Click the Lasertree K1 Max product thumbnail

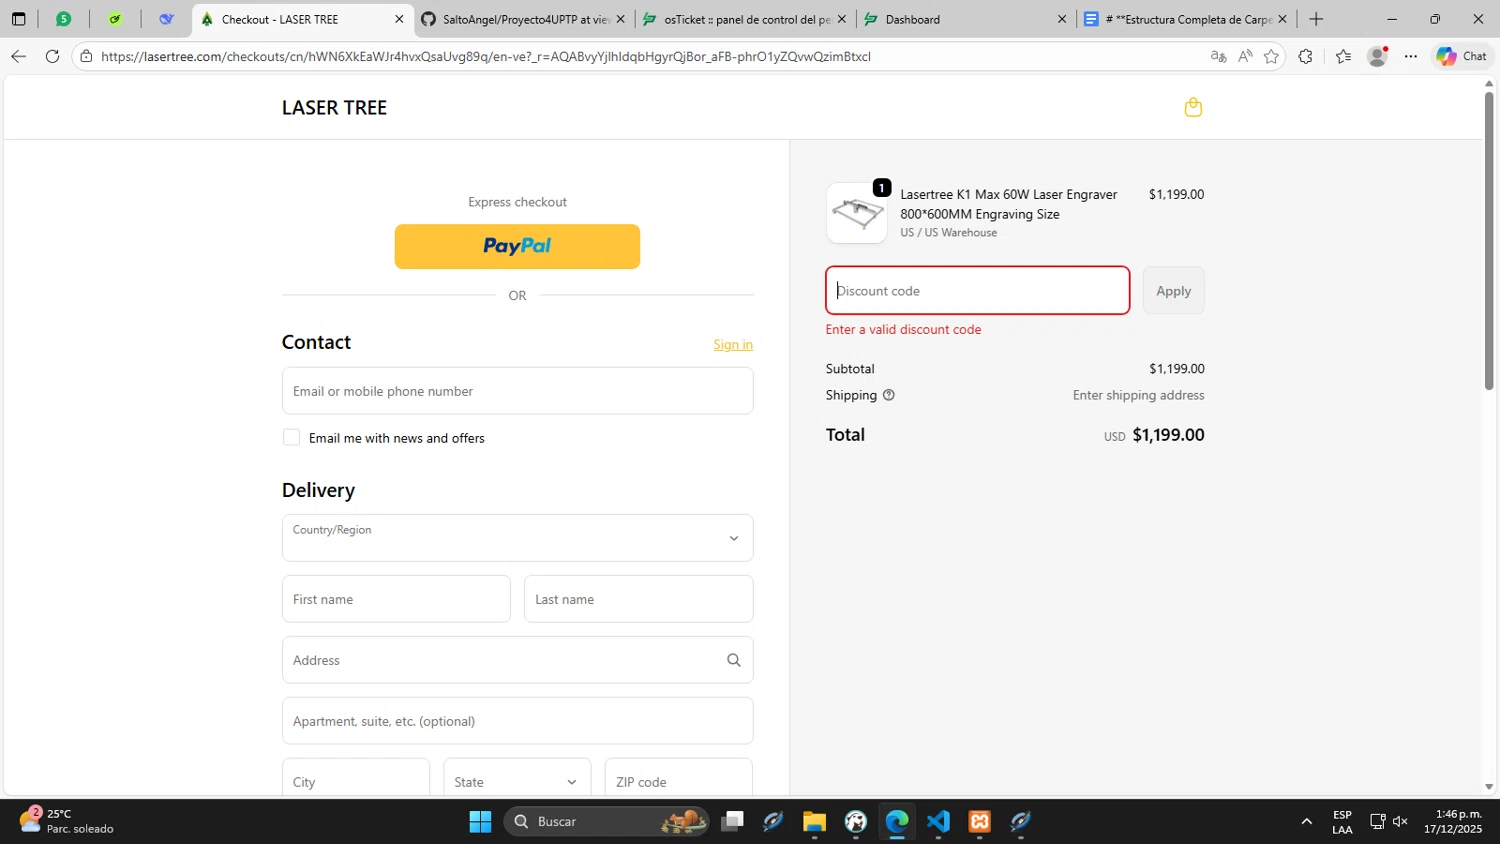857,213
